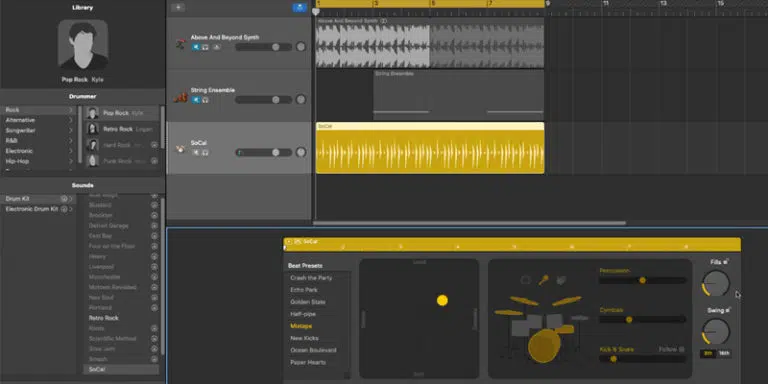Click the Fills knob
Viewport: 768px width, 384px height.
click(x=716, y=283)
